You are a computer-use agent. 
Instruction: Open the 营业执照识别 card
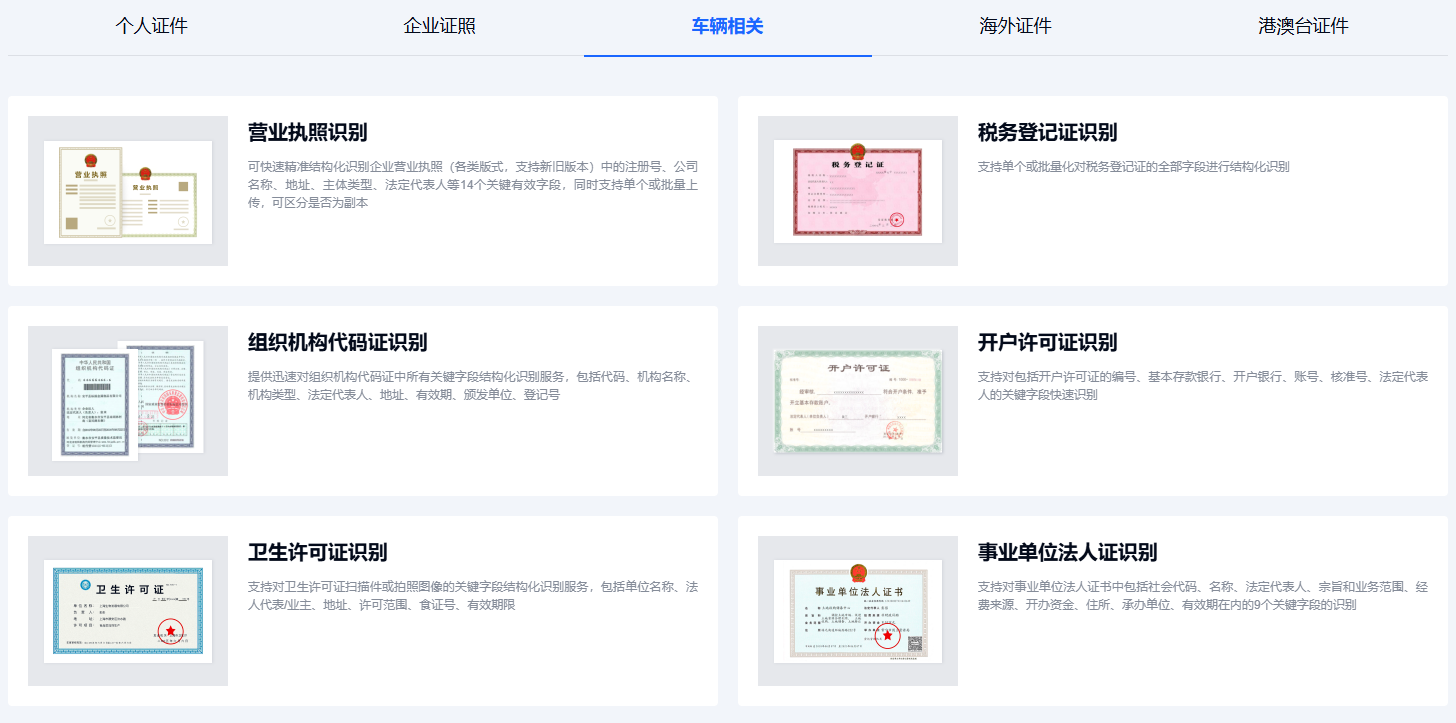pos(363,192)
